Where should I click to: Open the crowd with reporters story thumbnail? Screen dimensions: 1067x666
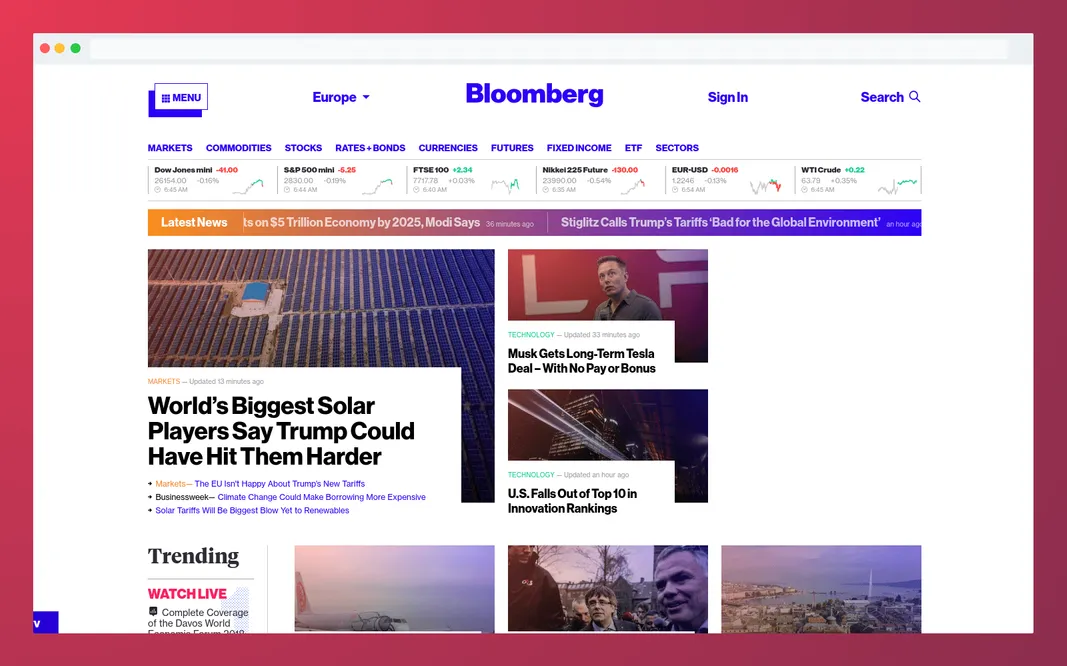click(608, 589)
